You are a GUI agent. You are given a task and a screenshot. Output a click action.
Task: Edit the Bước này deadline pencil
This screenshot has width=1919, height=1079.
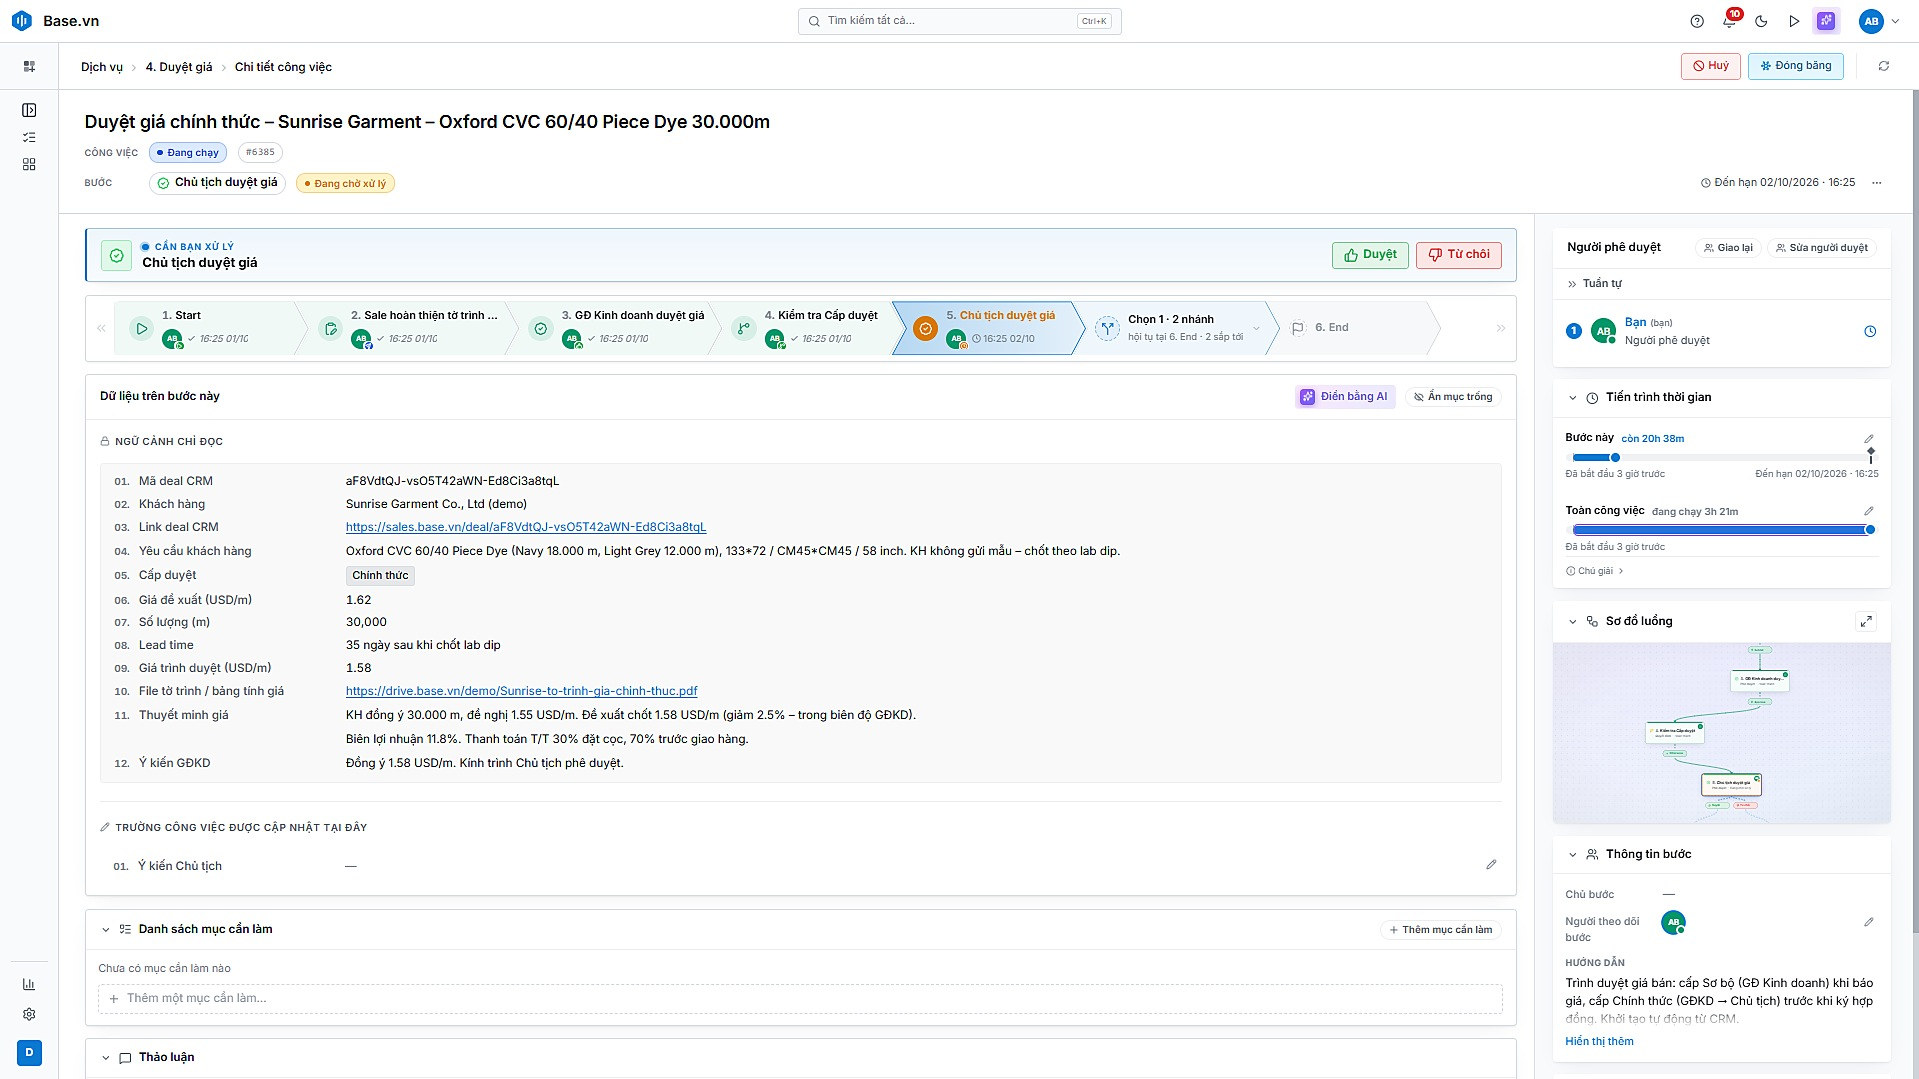pos(1869,439)
